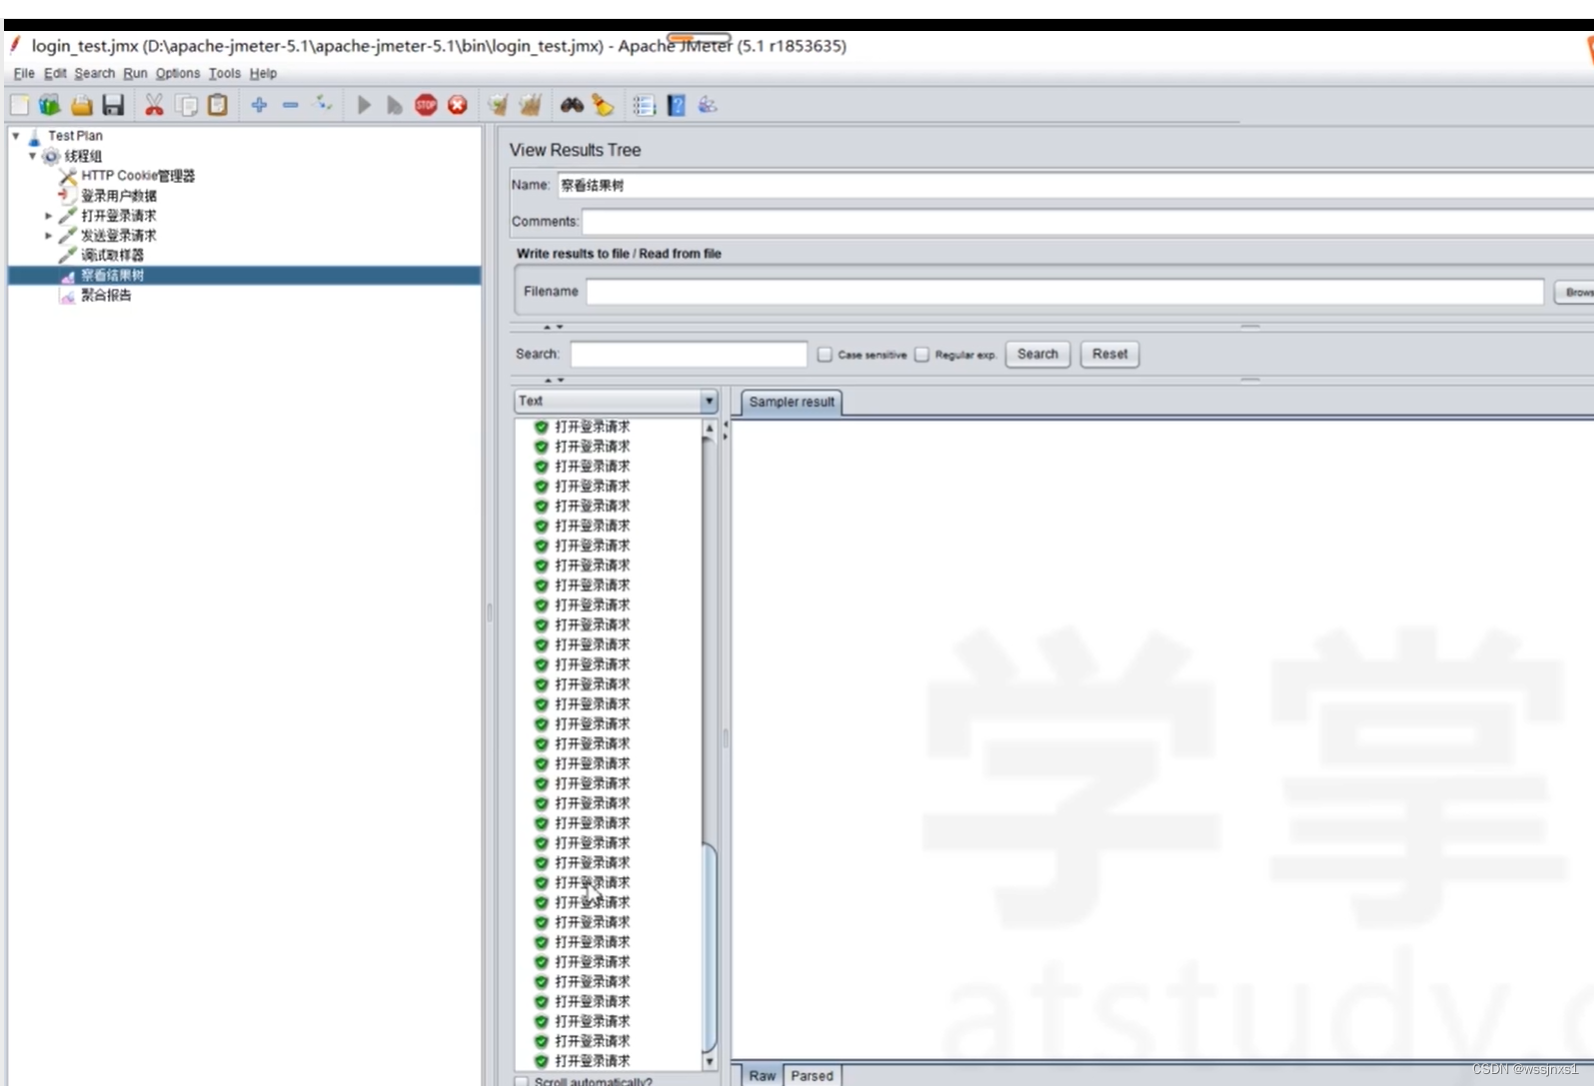Image resolution: width=1594 pixels, height=1086 pixels.
Task: Toggle the Regular exp. checkbox
Action: tap(922, 354)
